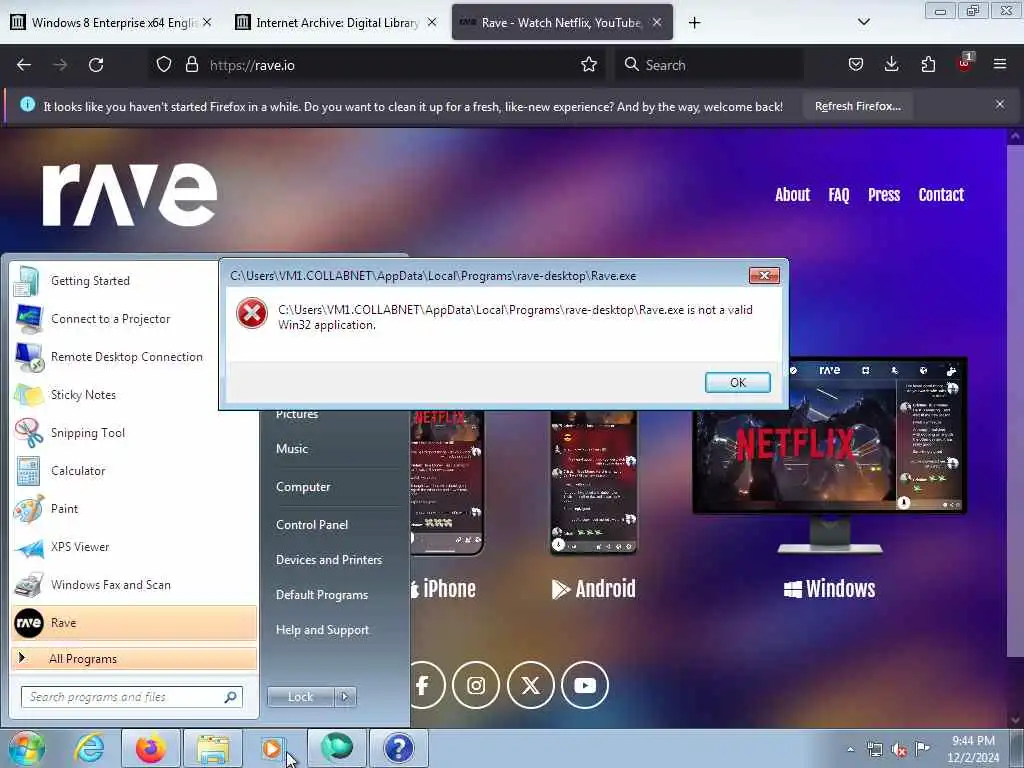
Task: Open a new tab with plus
Action: [x=694, y=23]
